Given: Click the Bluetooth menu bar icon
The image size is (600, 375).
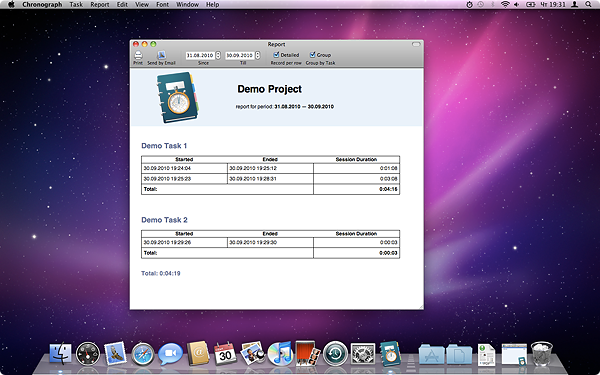Looking at the screenshot, I should pos(493,5).
